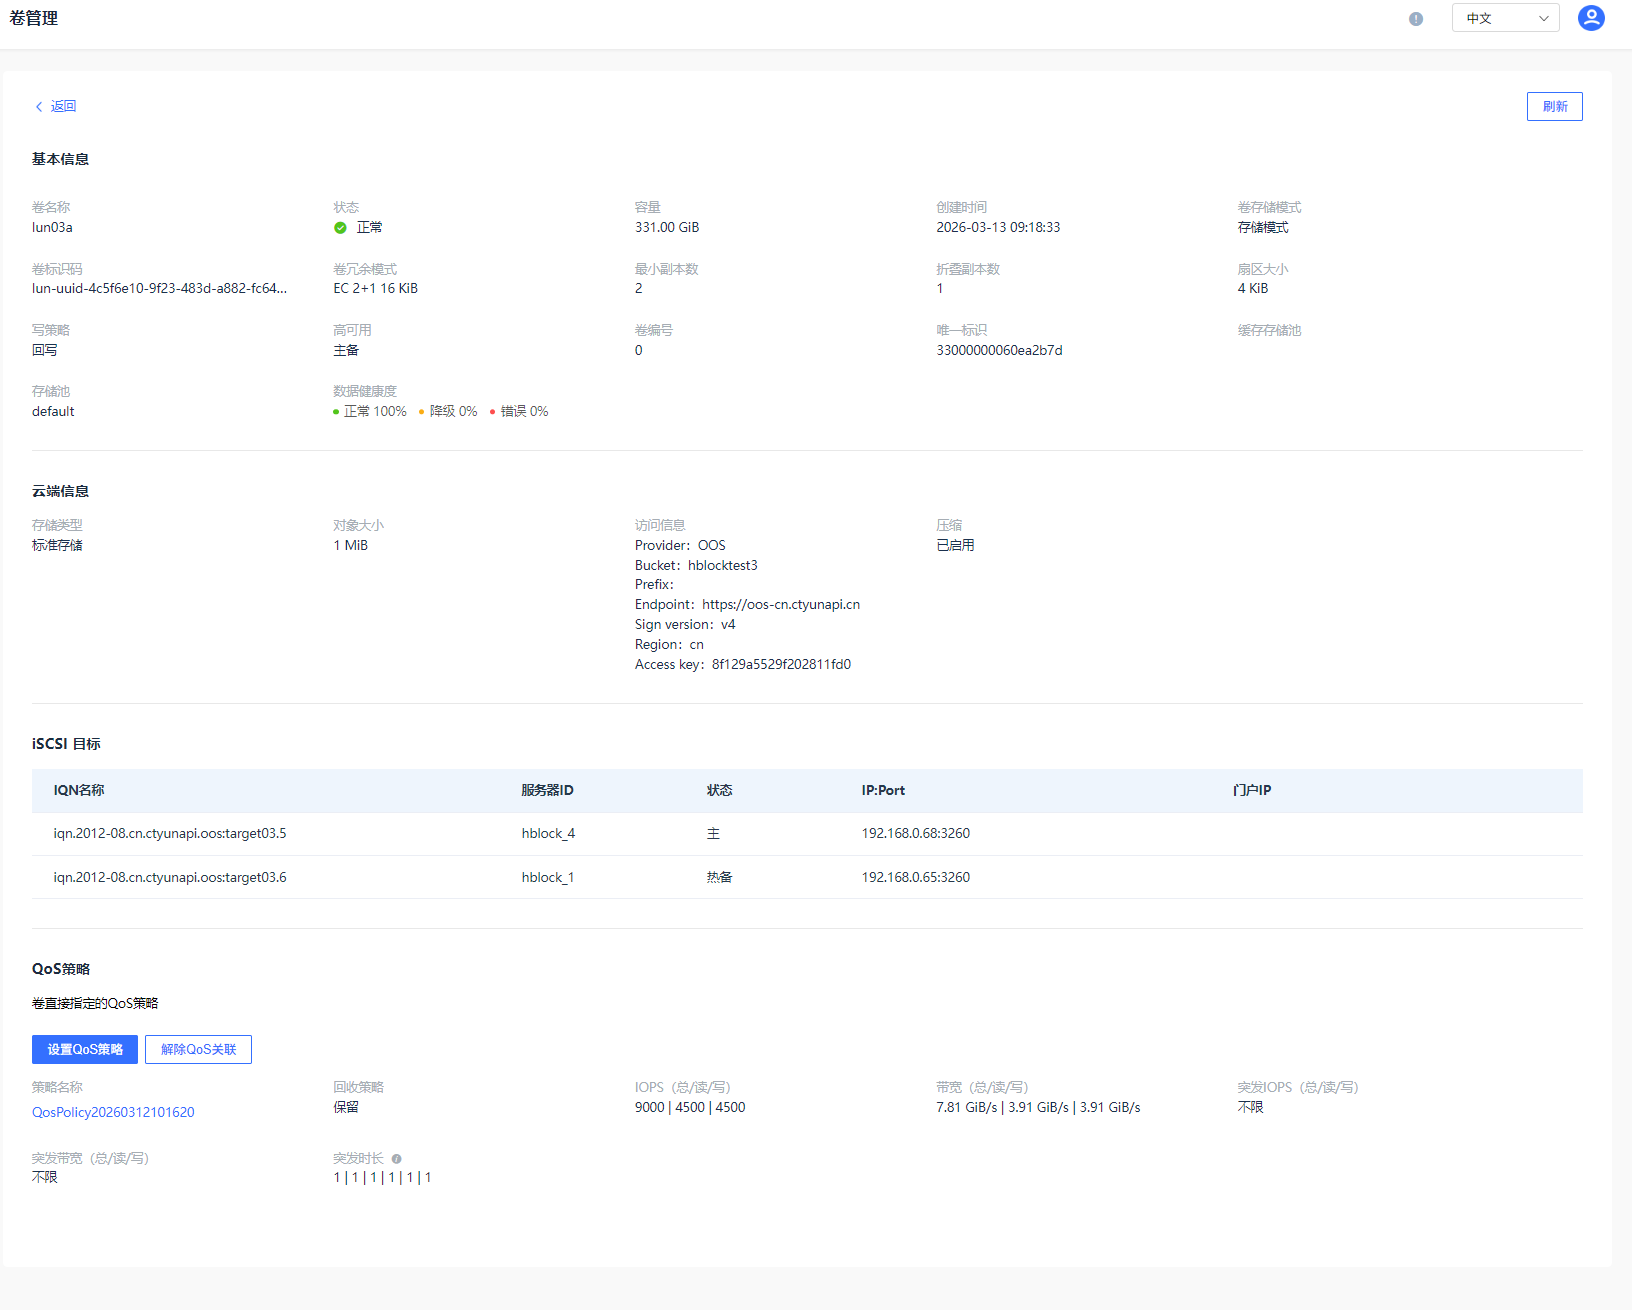Click the 服务器ID column header
Screen dimensions: 1632x1310
547,790
